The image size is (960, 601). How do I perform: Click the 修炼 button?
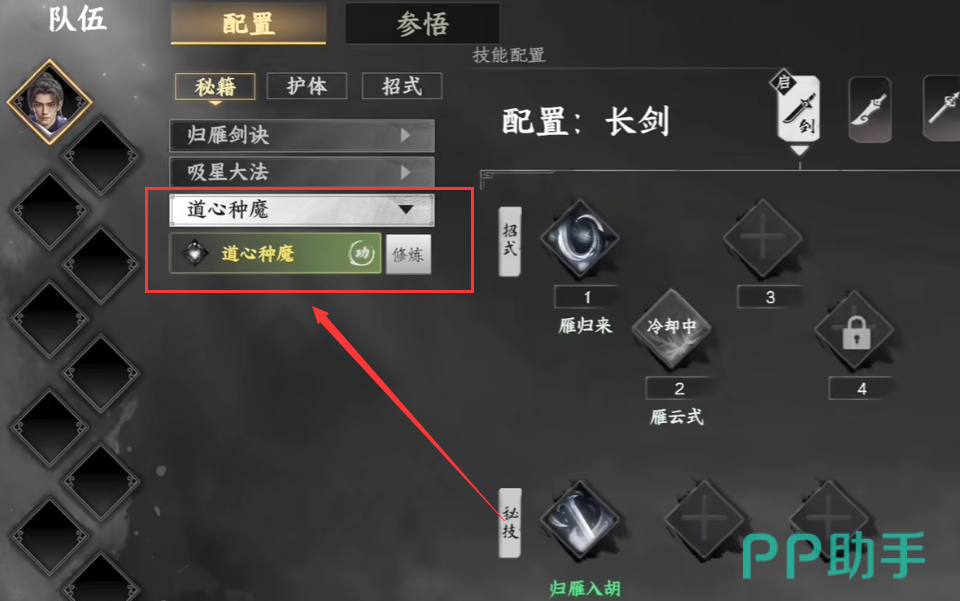point(408,254)
